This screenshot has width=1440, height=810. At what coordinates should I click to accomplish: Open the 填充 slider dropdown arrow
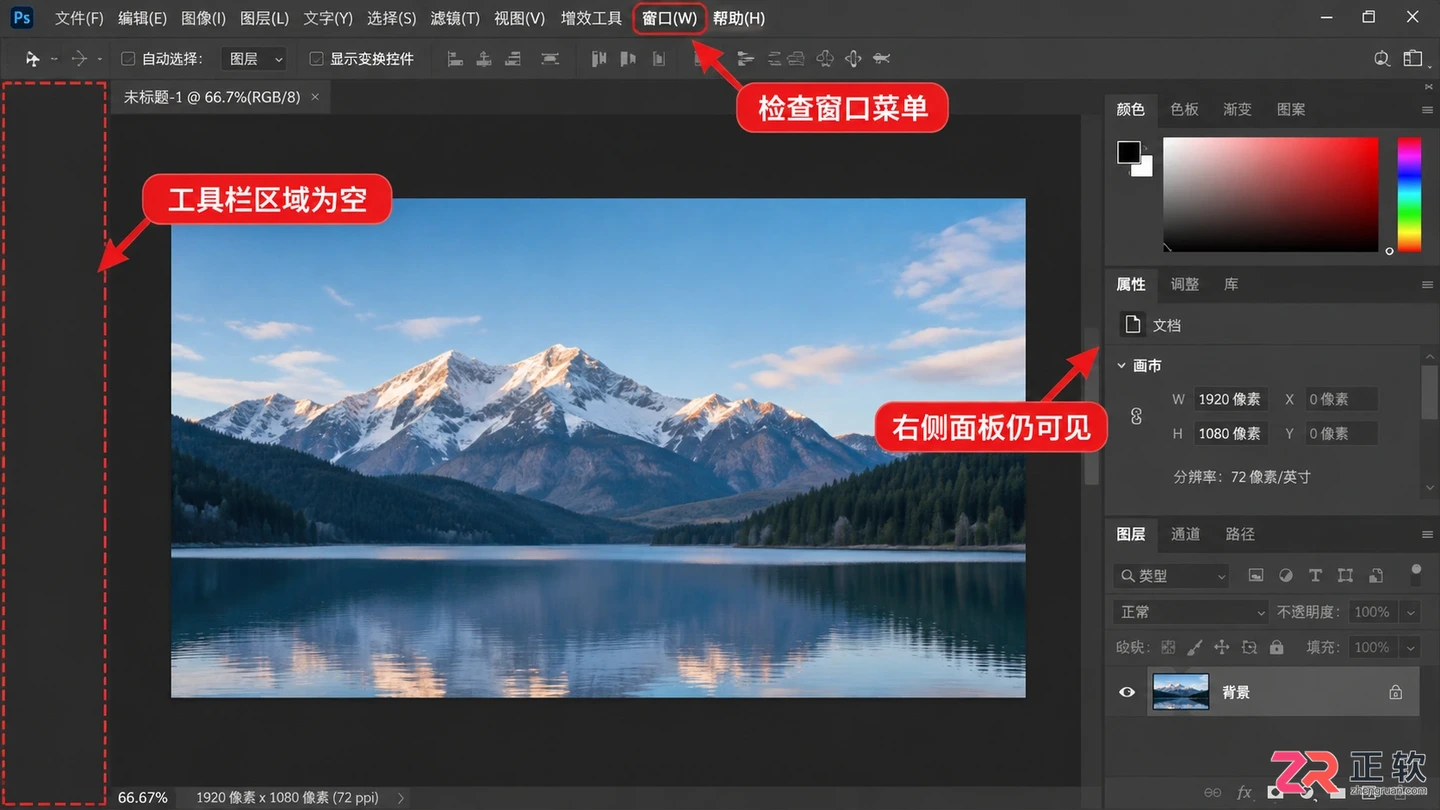(x=1411, y=647)
